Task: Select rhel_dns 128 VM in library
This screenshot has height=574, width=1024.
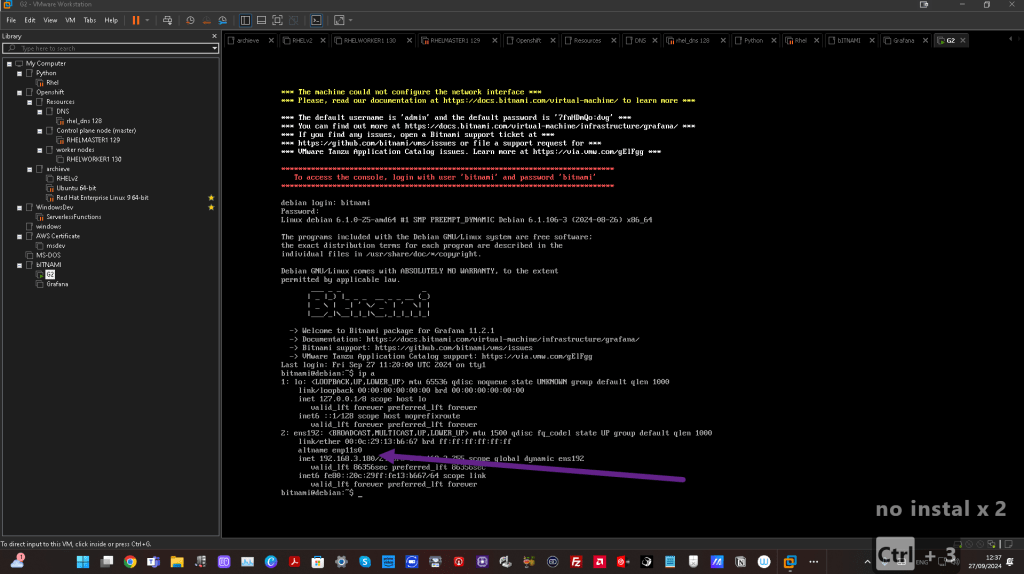Action: (84, 121)
